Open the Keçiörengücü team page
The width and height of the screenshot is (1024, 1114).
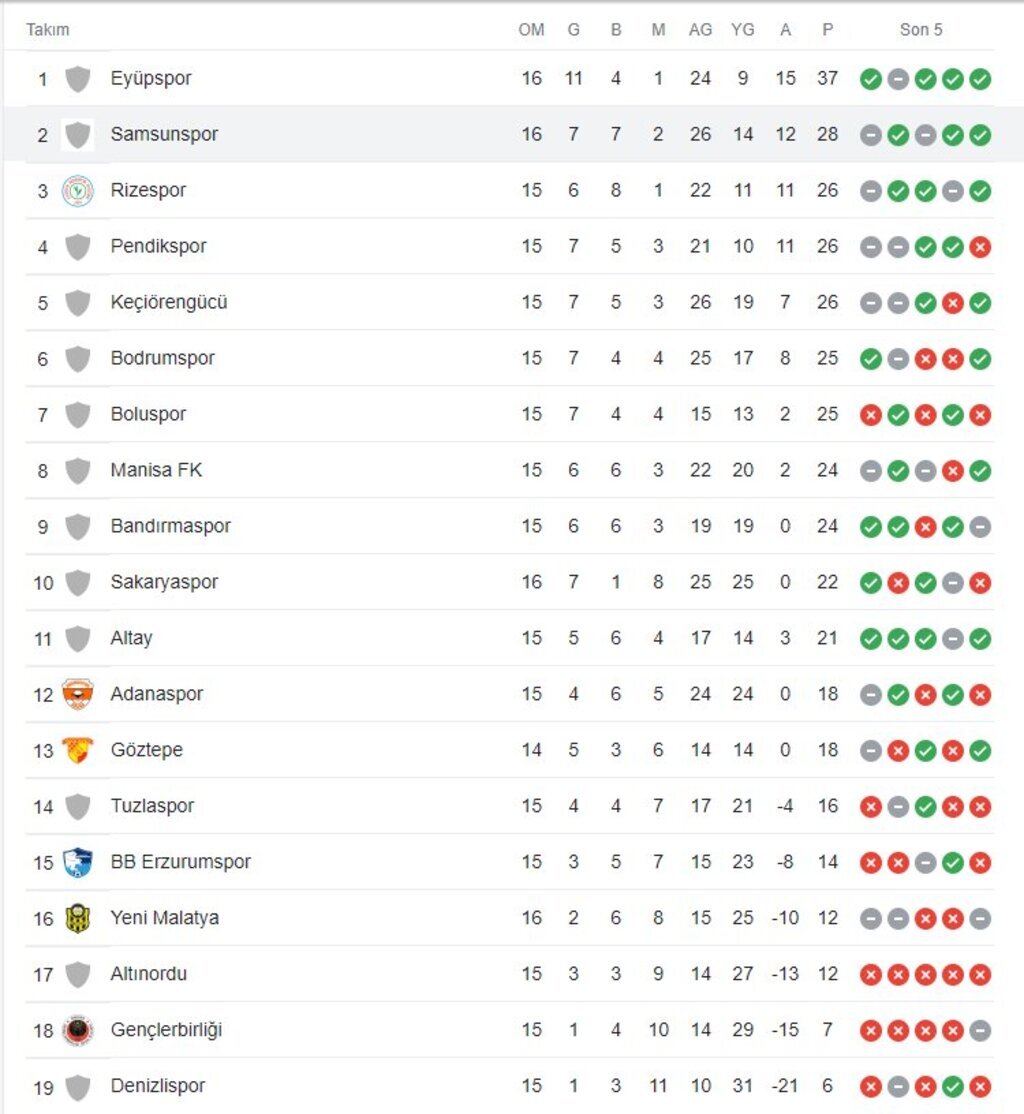[169, 302]
